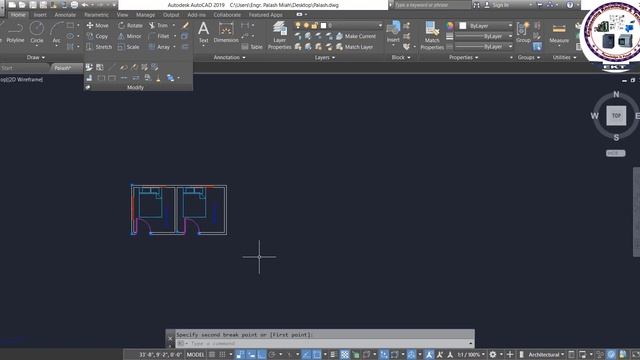Toggle object snap in status bar
Viewport: 640px width, 360px height.
[x=317, y=355]
